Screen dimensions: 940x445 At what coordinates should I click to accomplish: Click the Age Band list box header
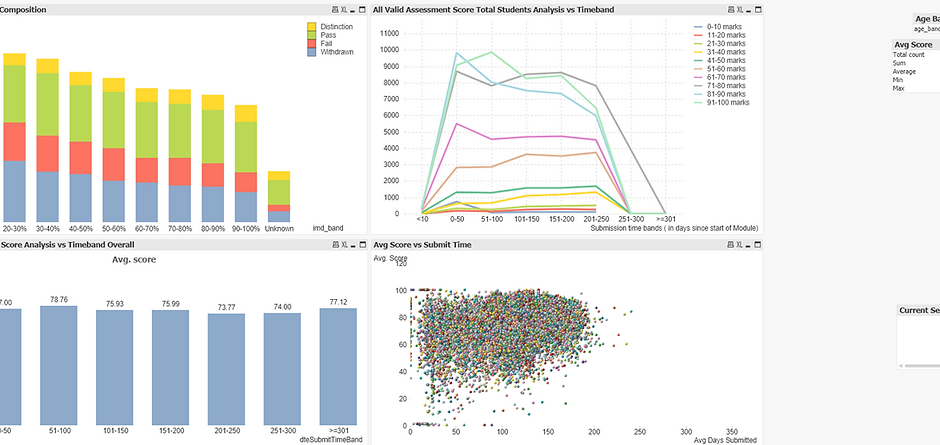click(x=926, y=18)
